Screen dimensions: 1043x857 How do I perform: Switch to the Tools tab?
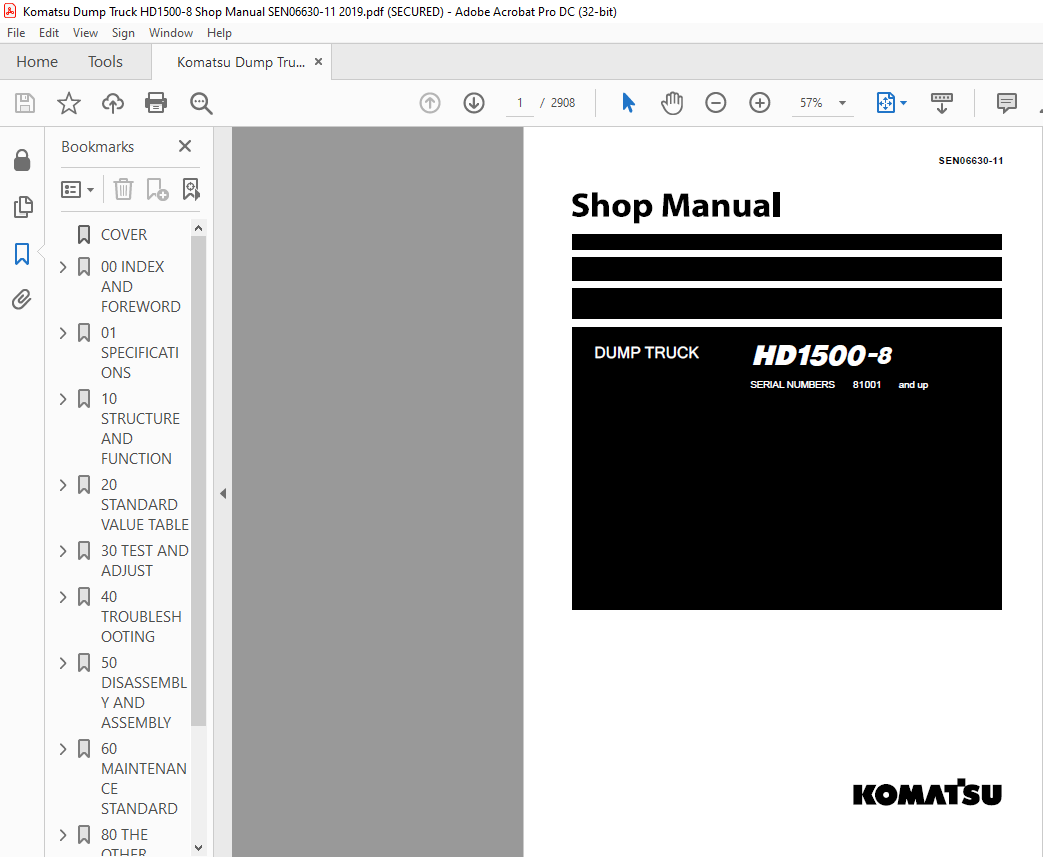click(x=105, y=62)
